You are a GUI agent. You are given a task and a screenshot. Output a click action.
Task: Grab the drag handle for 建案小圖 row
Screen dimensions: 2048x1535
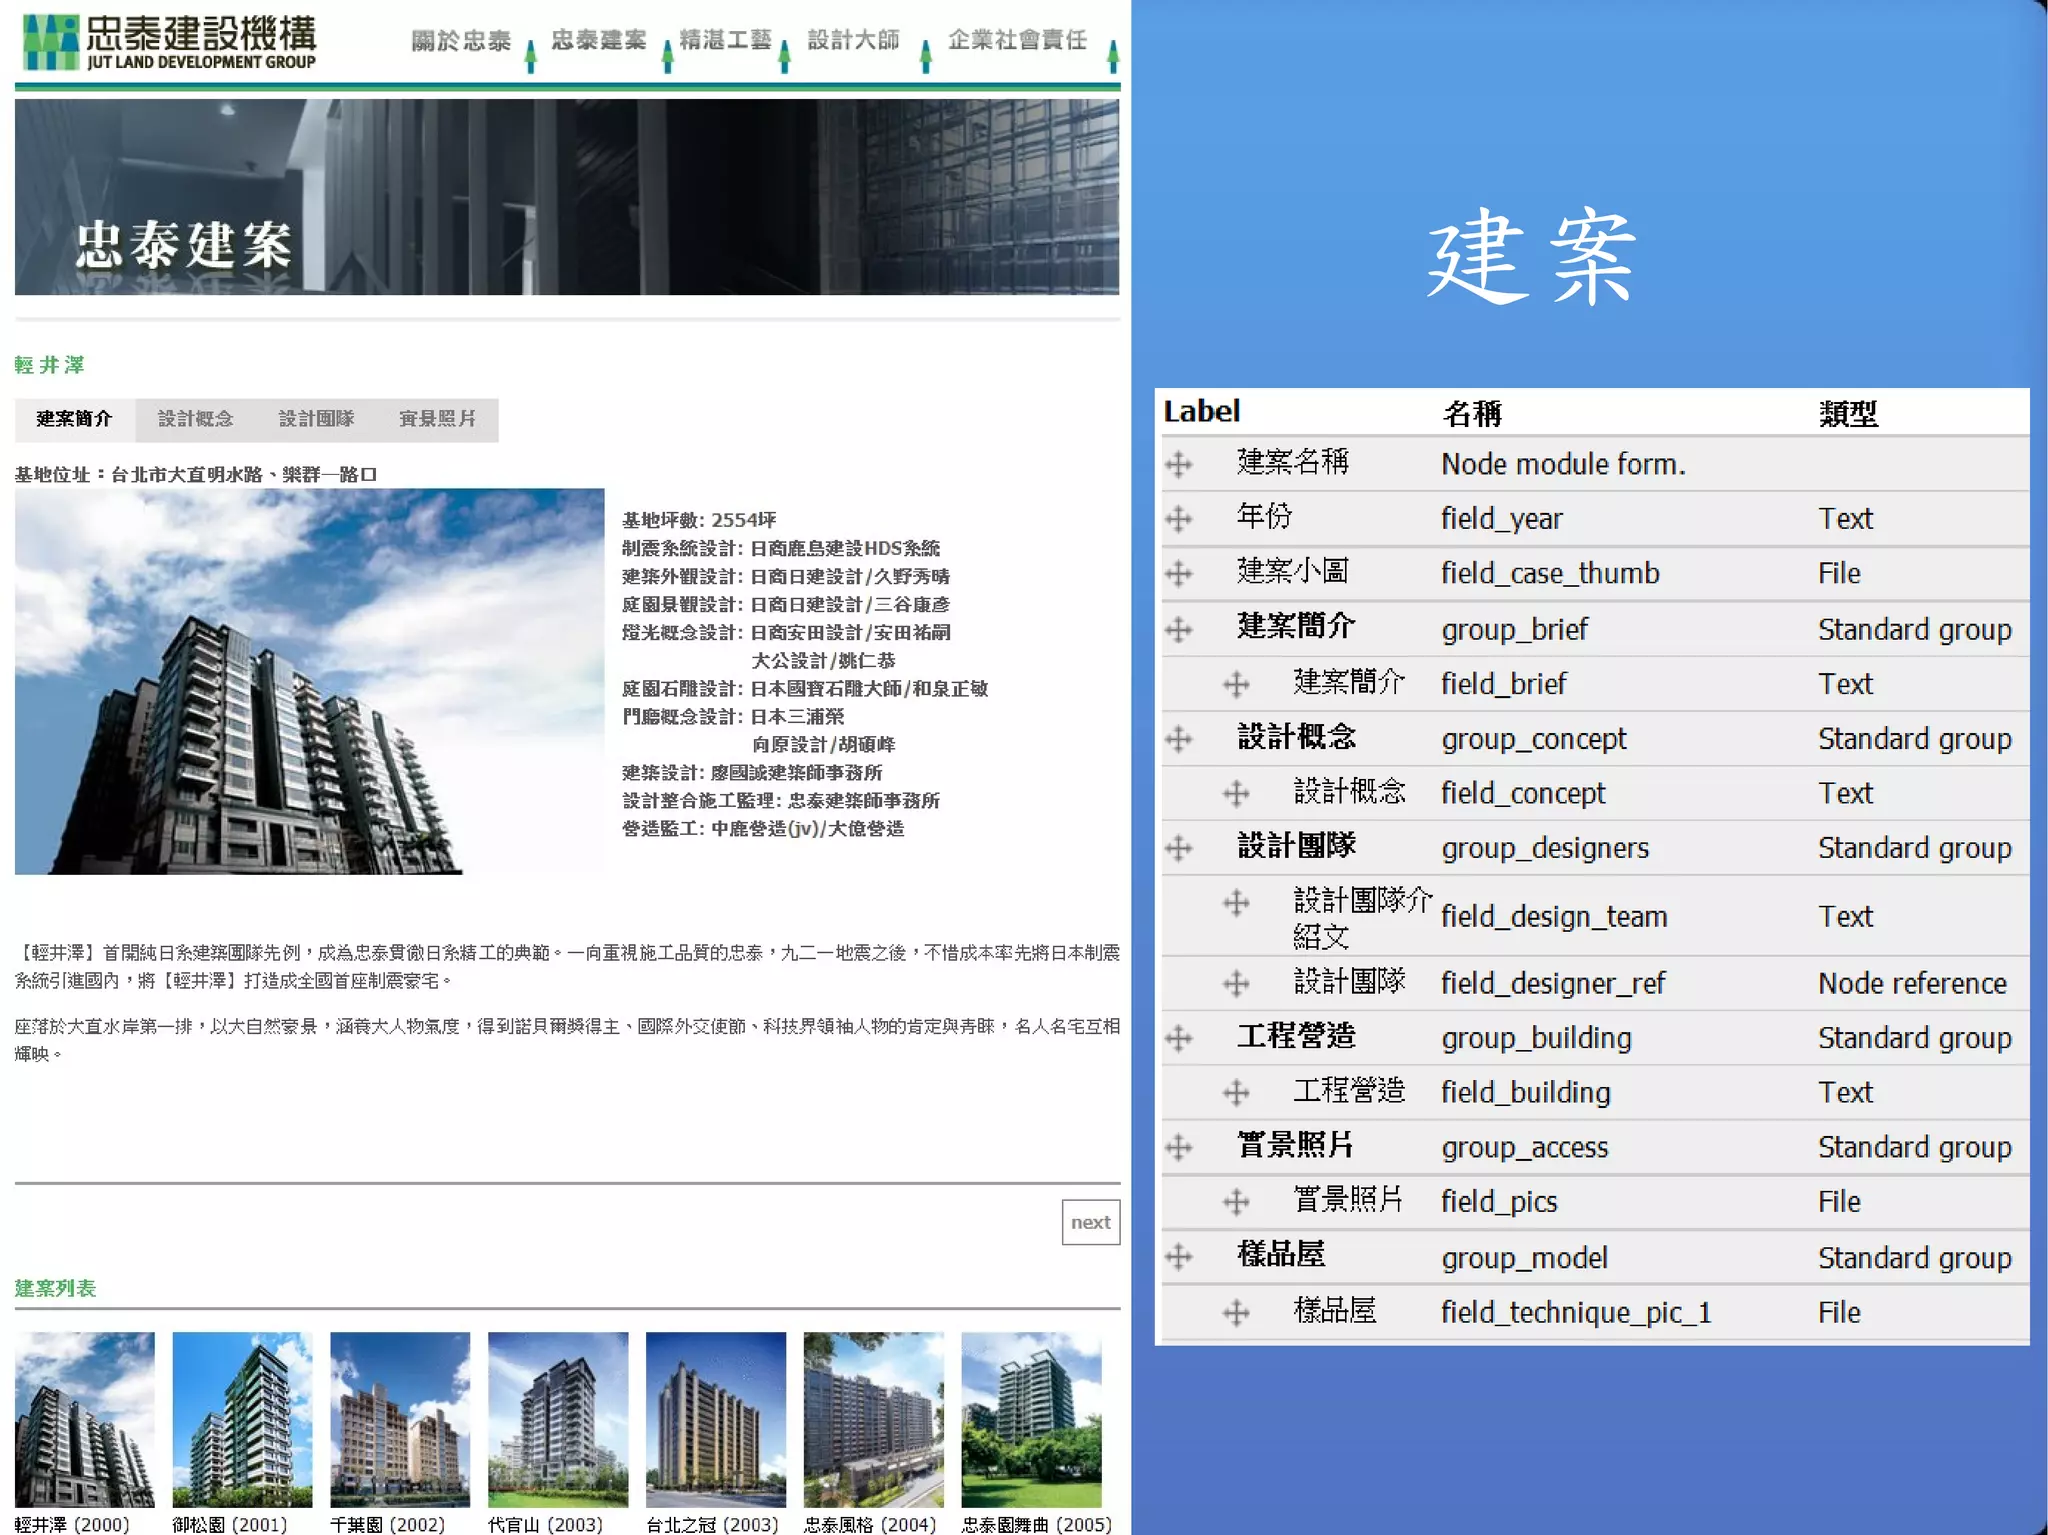[x=1179, y=573]
